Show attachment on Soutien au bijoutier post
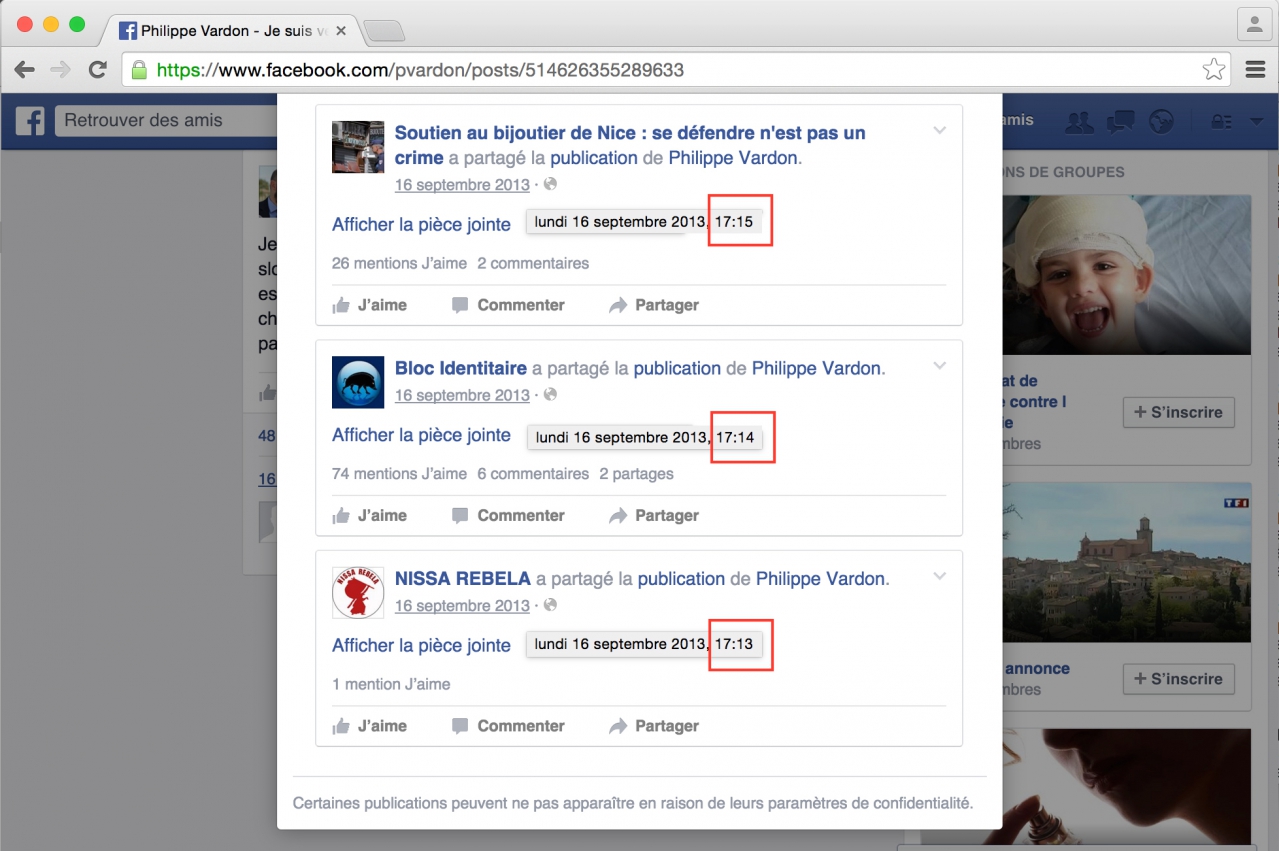Image resolution: width=1279 pixels, height=851 pixels. (421, 224)
